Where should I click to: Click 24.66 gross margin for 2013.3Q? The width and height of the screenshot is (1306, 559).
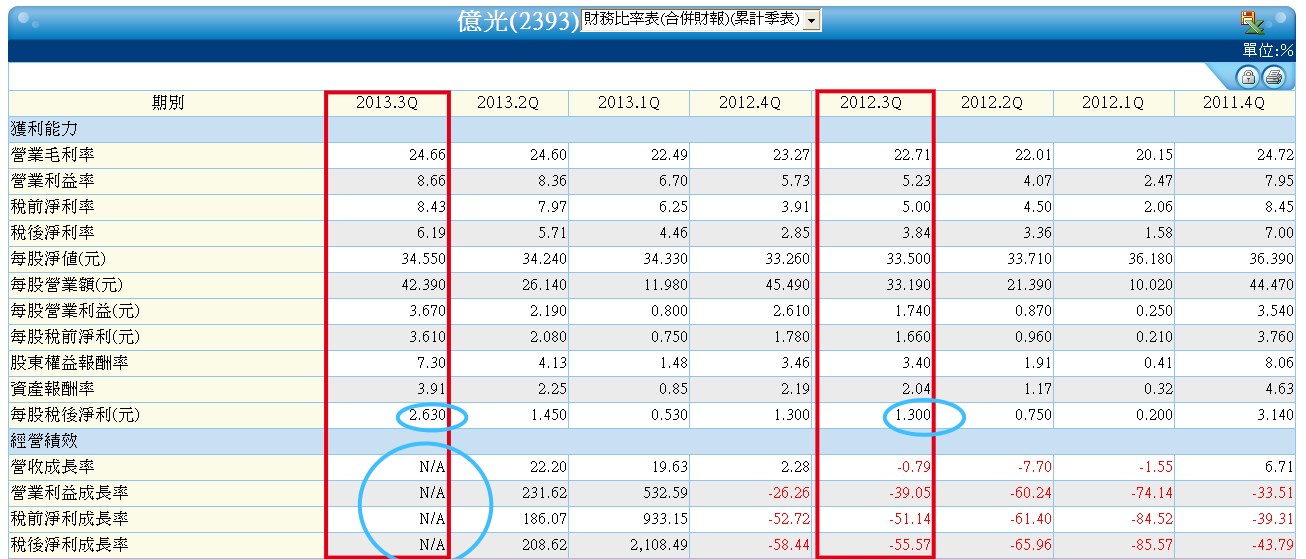(427, 155)
